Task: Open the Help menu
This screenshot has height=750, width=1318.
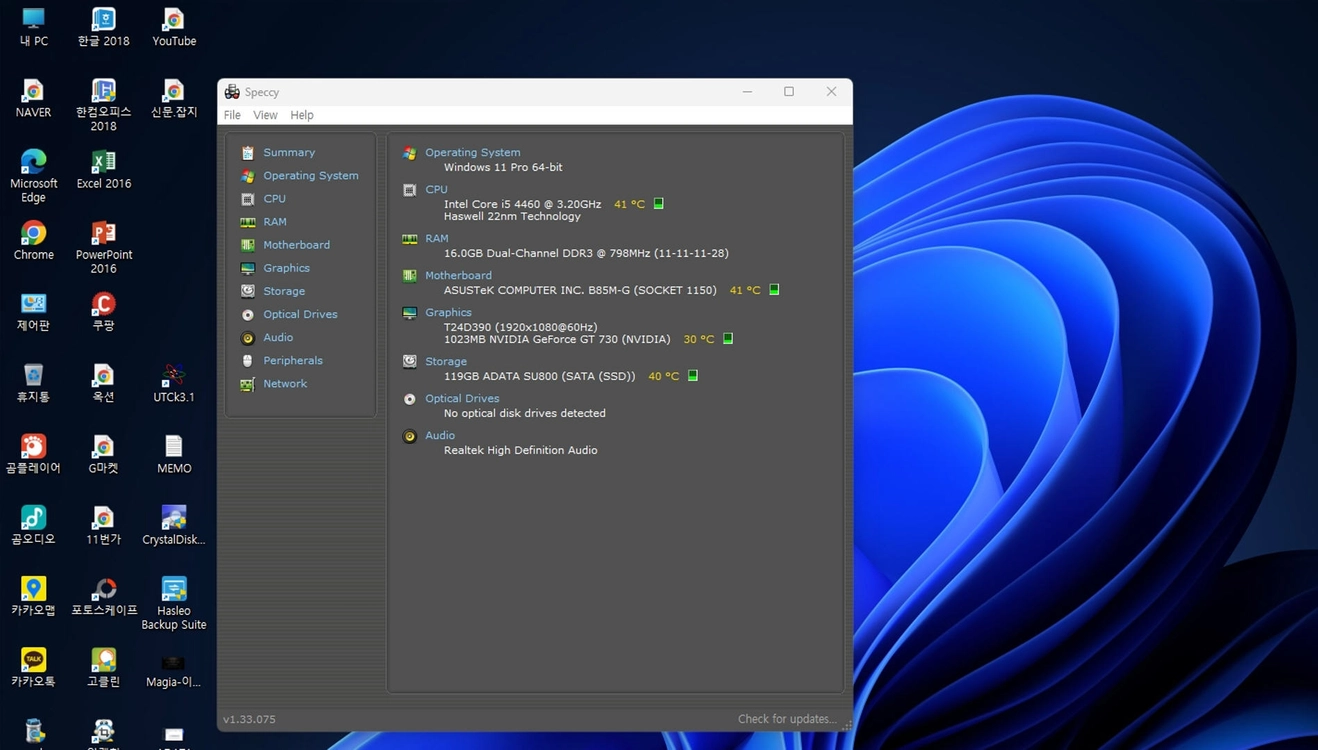Action: click(x=302, y=115)
